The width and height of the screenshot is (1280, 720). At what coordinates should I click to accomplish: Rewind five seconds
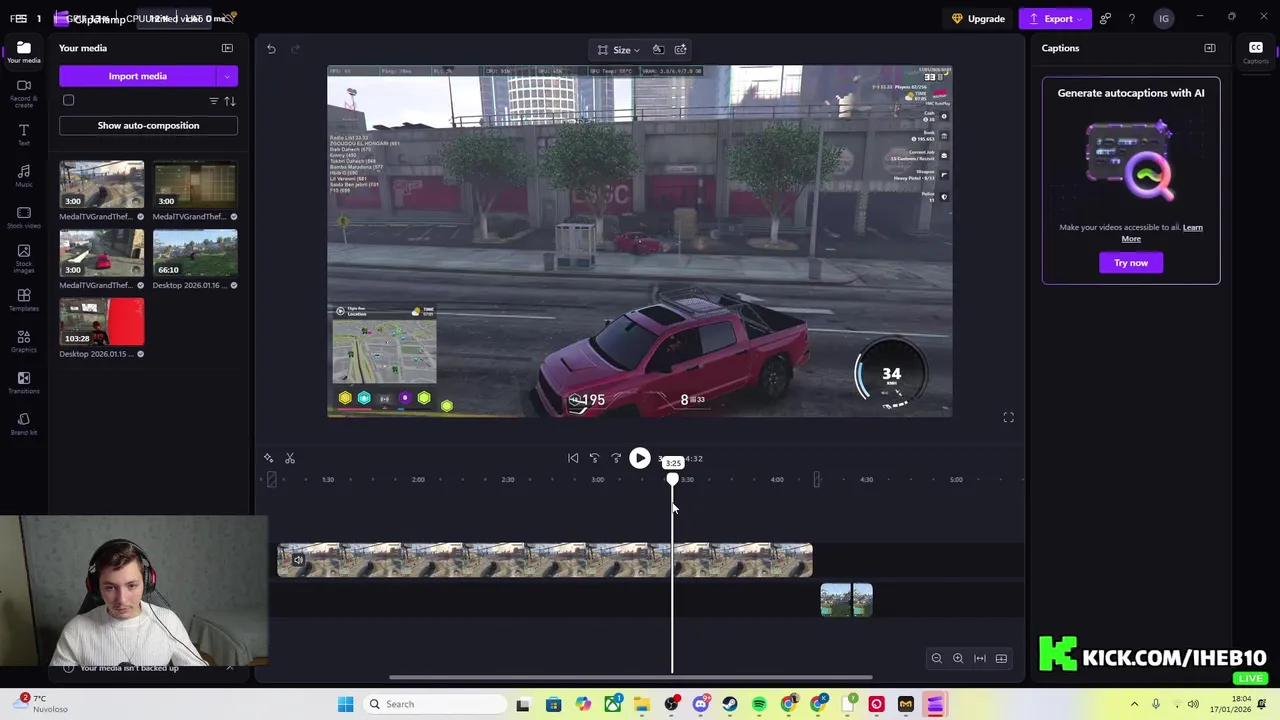(594, 458)
